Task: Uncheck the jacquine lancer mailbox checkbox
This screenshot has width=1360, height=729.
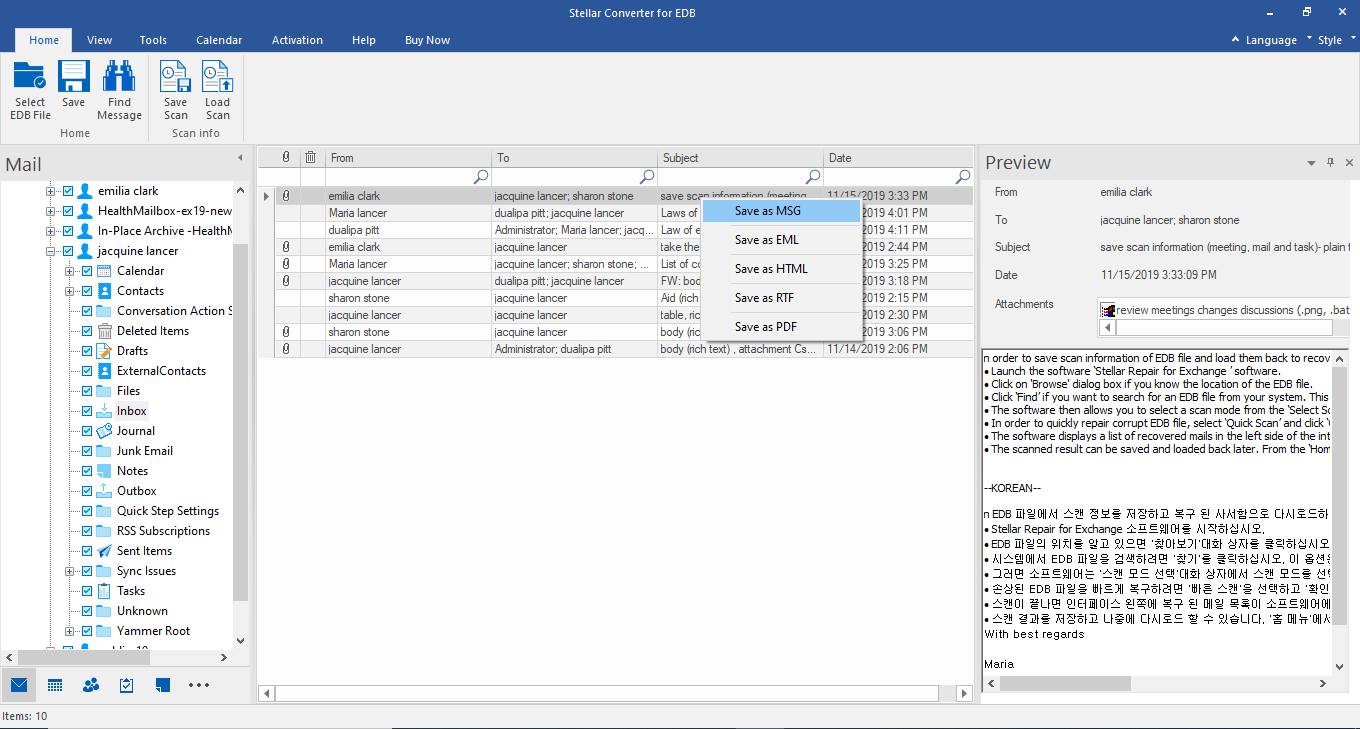Action: (68, 251)
